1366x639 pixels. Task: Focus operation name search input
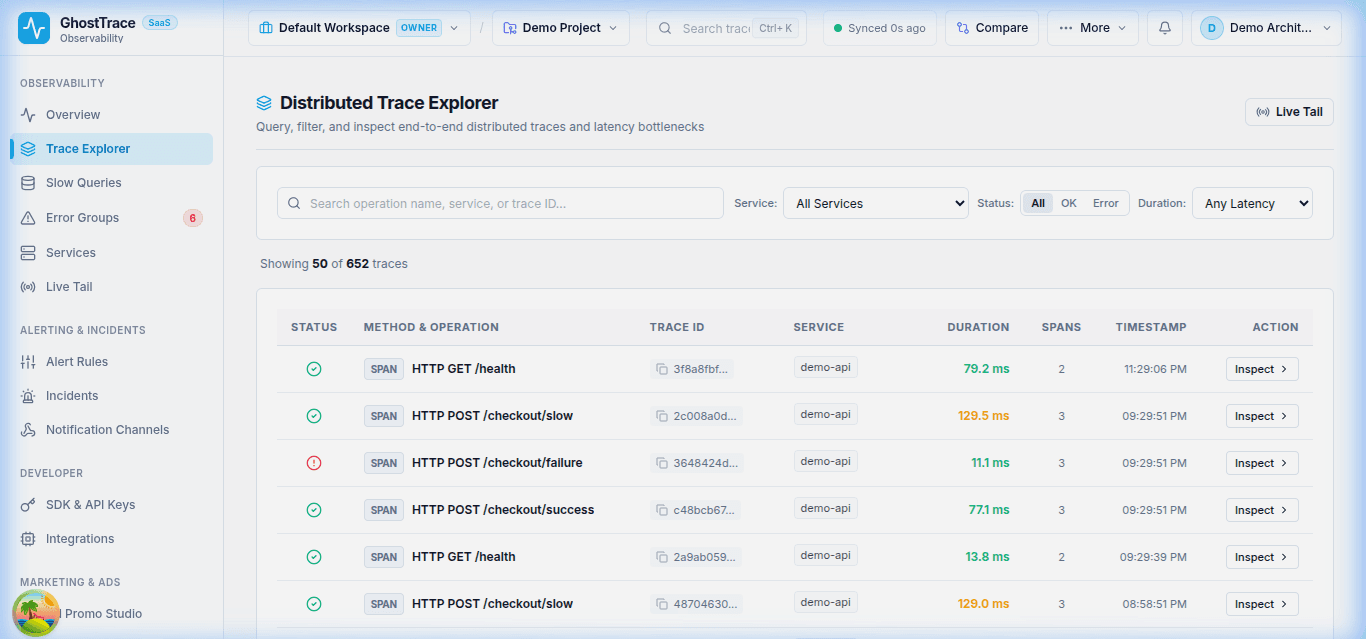coord(500,203)
